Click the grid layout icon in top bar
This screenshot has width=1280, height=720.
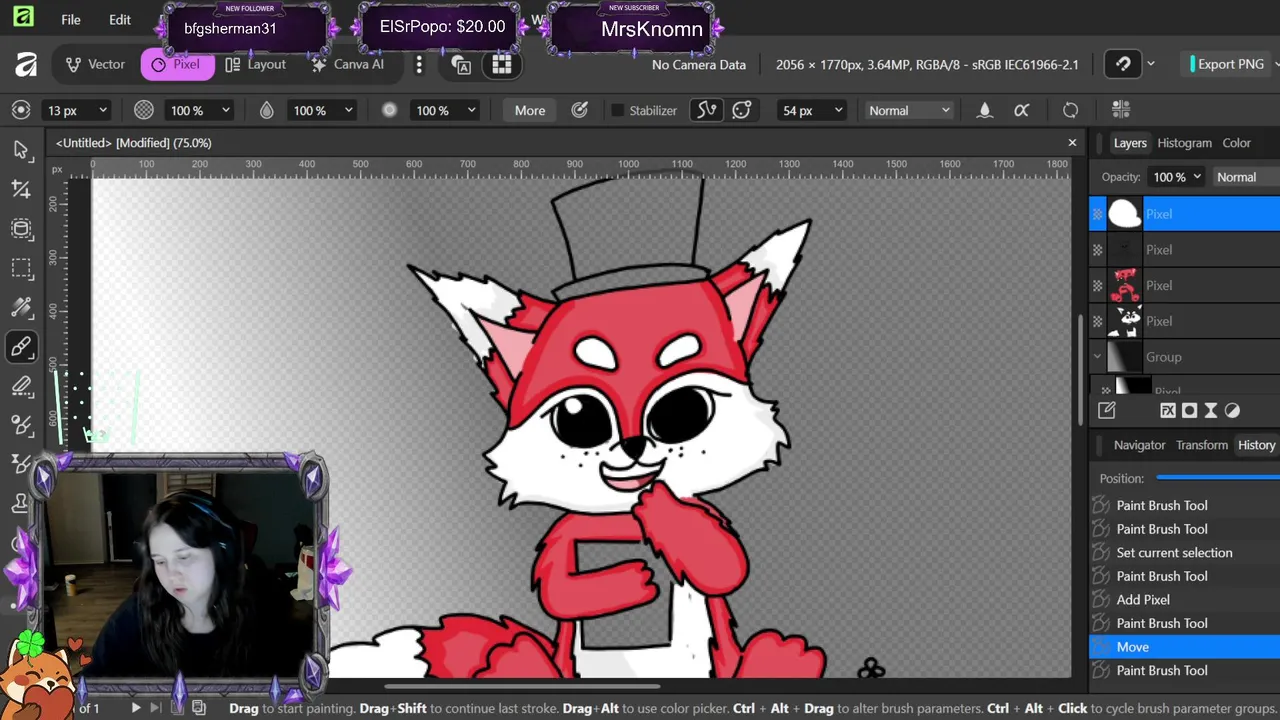(502, 65)
